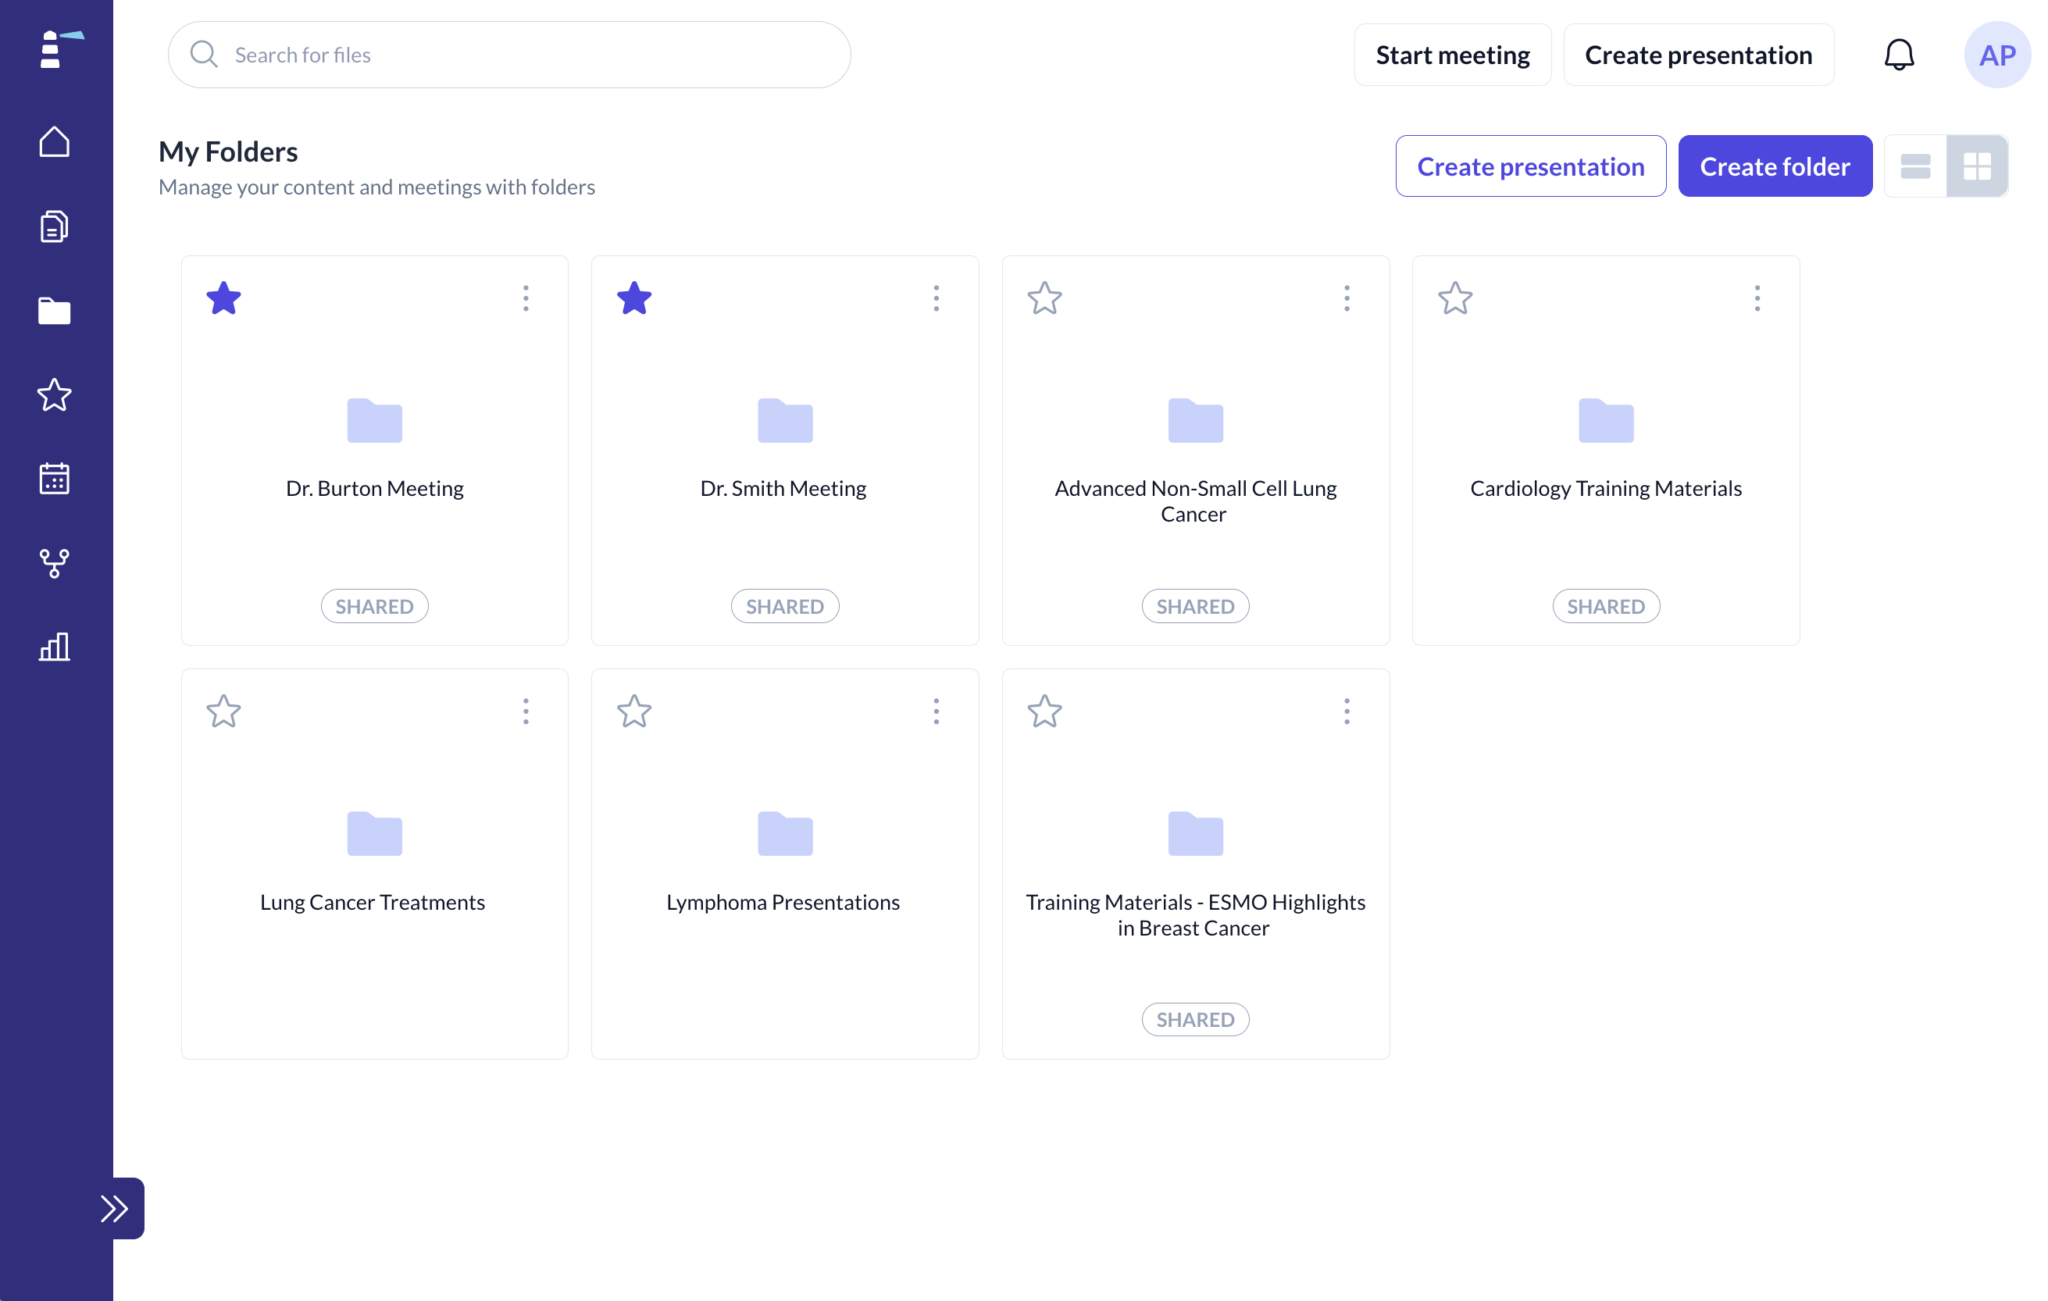
Task: Focus the Search for files field
Action: (x=509, y=55)
